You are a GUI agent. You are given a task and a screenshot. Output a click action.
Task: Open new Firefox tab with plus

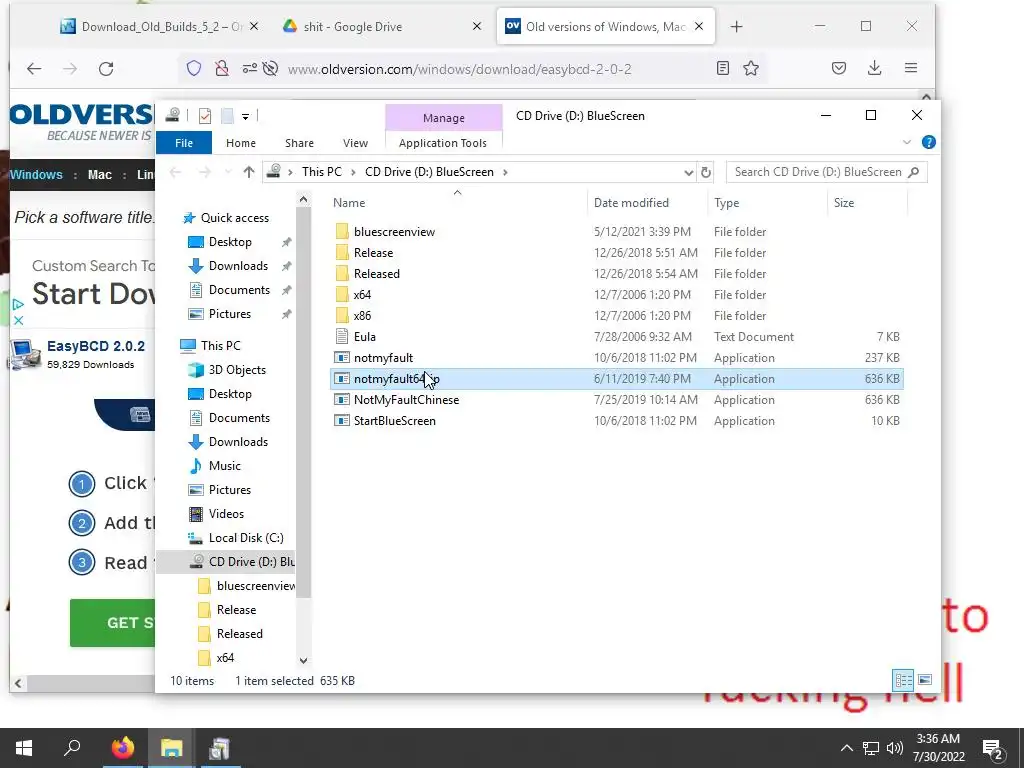pos(737,27)
